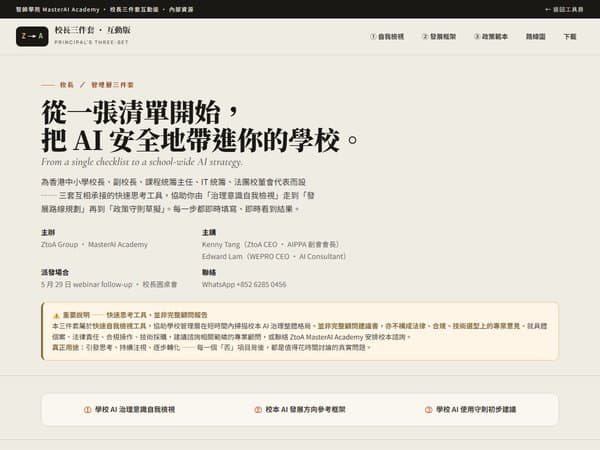Click the 主辦 section label

(48, 232)
